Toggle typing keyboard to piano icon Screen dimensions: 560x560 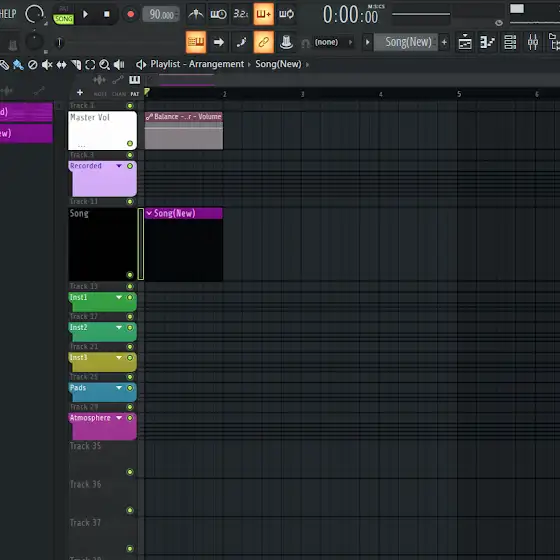[x=196, y=42]
